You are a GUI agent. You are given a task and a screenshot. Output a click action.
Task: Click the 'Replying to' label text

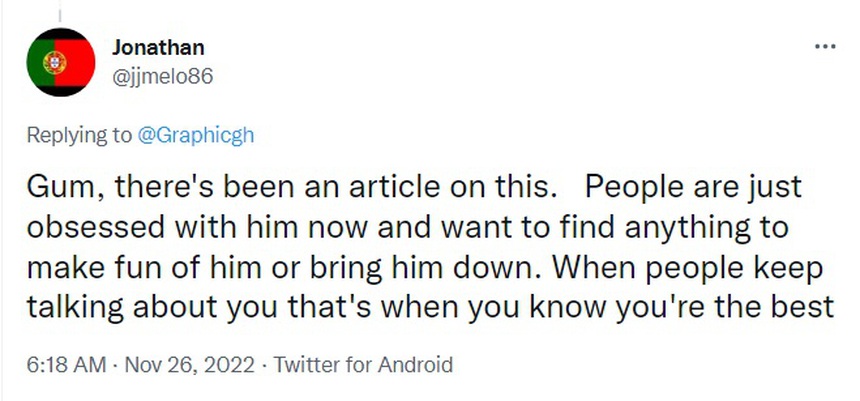76,136
